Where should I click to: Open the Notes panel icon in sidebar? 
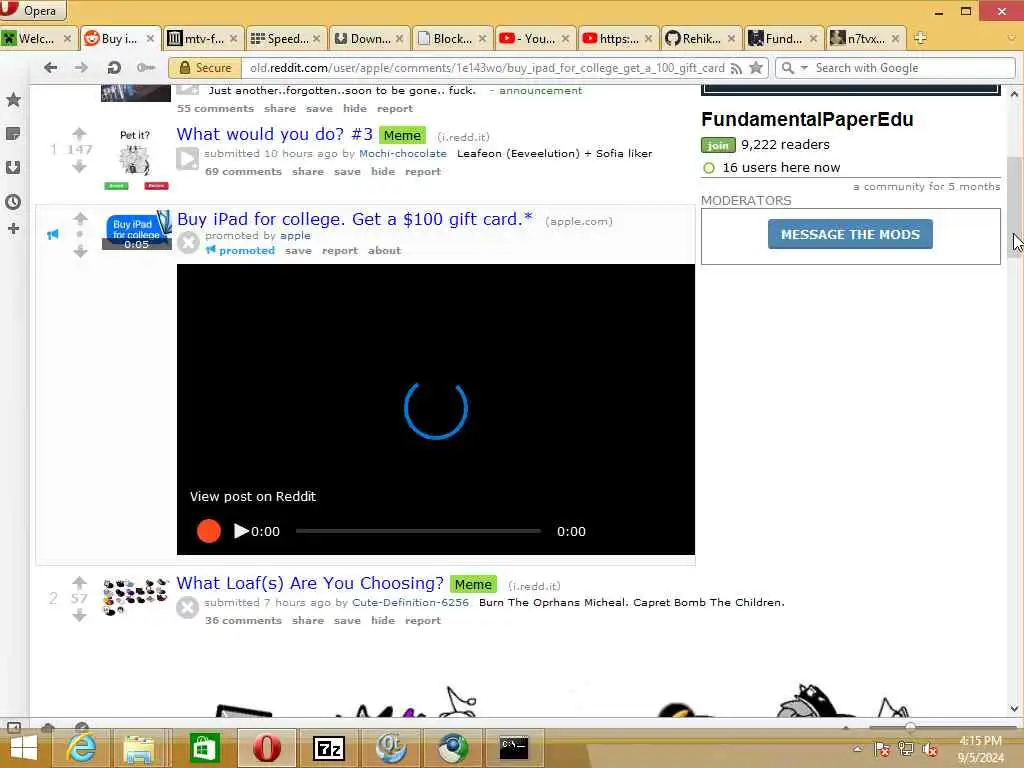pyautogui.click(x=13, y=134)
